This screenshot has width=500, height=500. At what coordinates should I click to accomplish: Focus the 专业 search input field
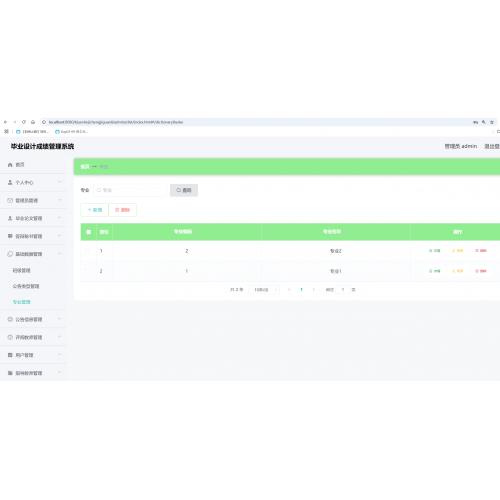coord(130,190)
